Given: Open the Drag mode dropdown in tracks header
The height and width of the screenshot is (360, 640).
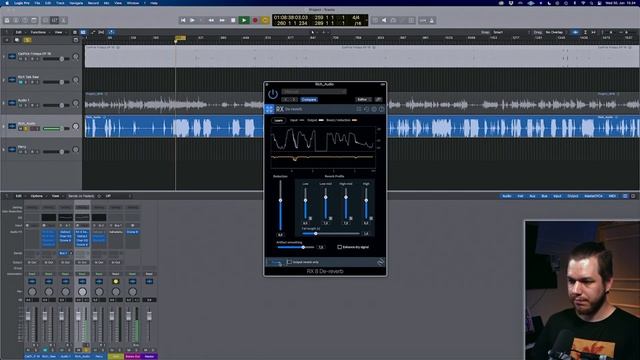Looking at the screenshot, I should coord(555,32).
